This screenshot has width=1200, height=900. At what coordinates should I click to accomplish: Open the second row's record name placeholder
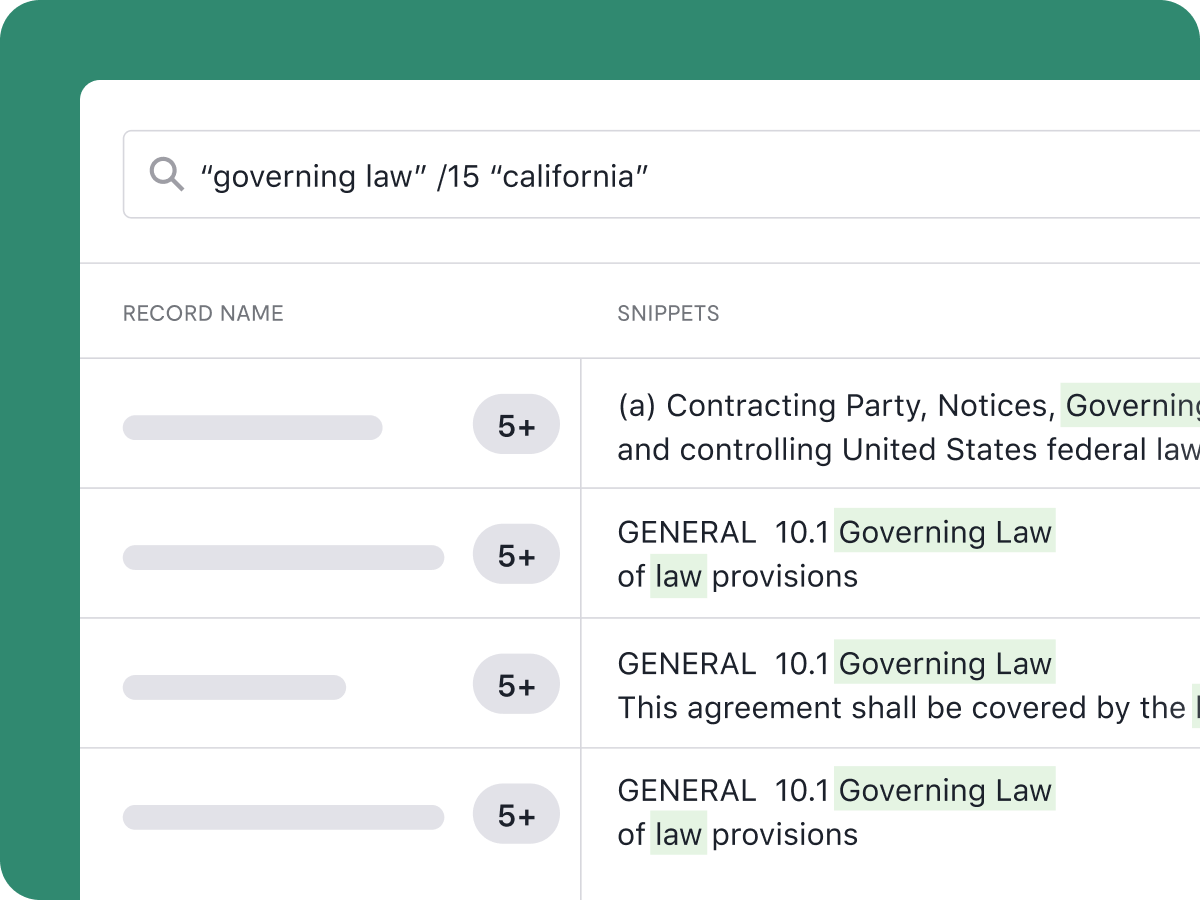click(283, 557)
